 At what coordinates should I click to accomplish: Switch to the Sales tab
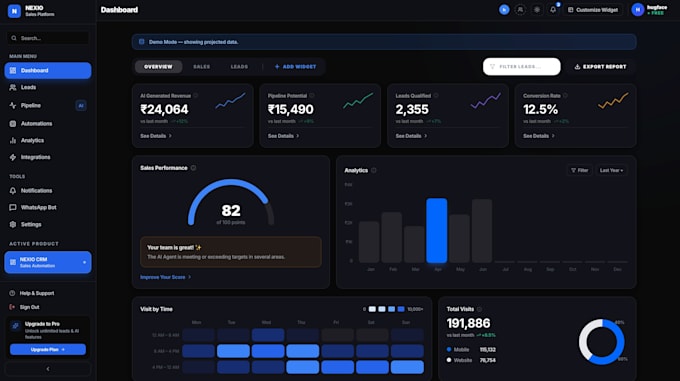click(x=201, y=67)
